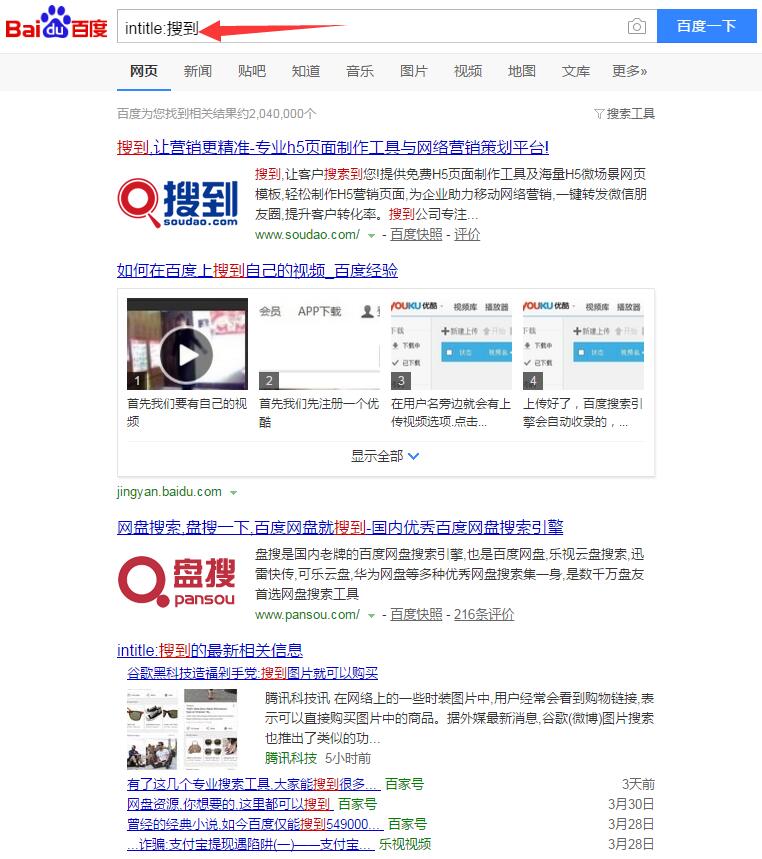This screenshot has height=859, width=762.
Task: Switch to the 新闻 tab
Action: 198,71
